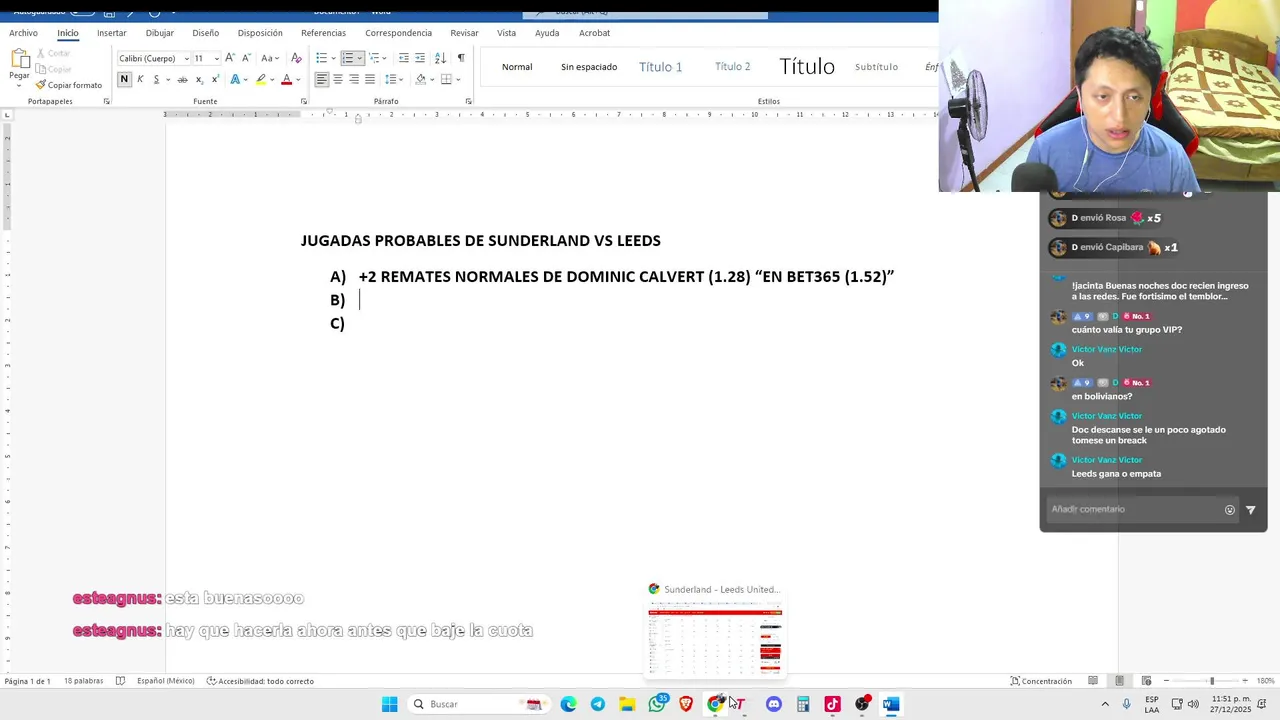This screenshot has height=720, width=1280.
Task: Decrease paragraph indent
Action: (404, 58)
